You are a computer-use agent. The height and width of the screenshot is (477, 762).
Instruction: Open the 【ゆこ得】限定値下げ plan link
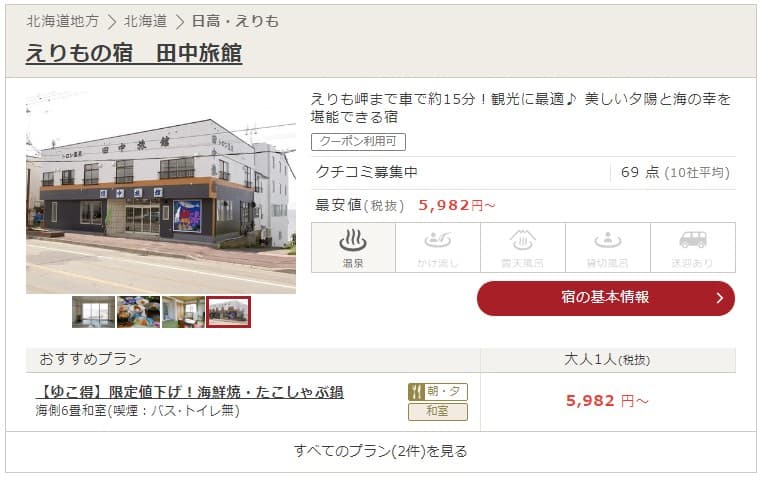click(x=190, y=392)
